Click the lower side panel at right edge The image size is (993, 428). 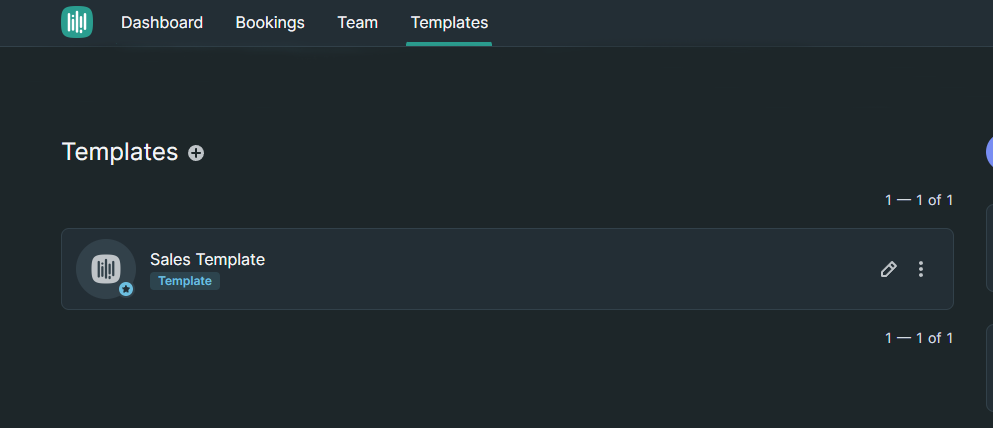point(989,368)
